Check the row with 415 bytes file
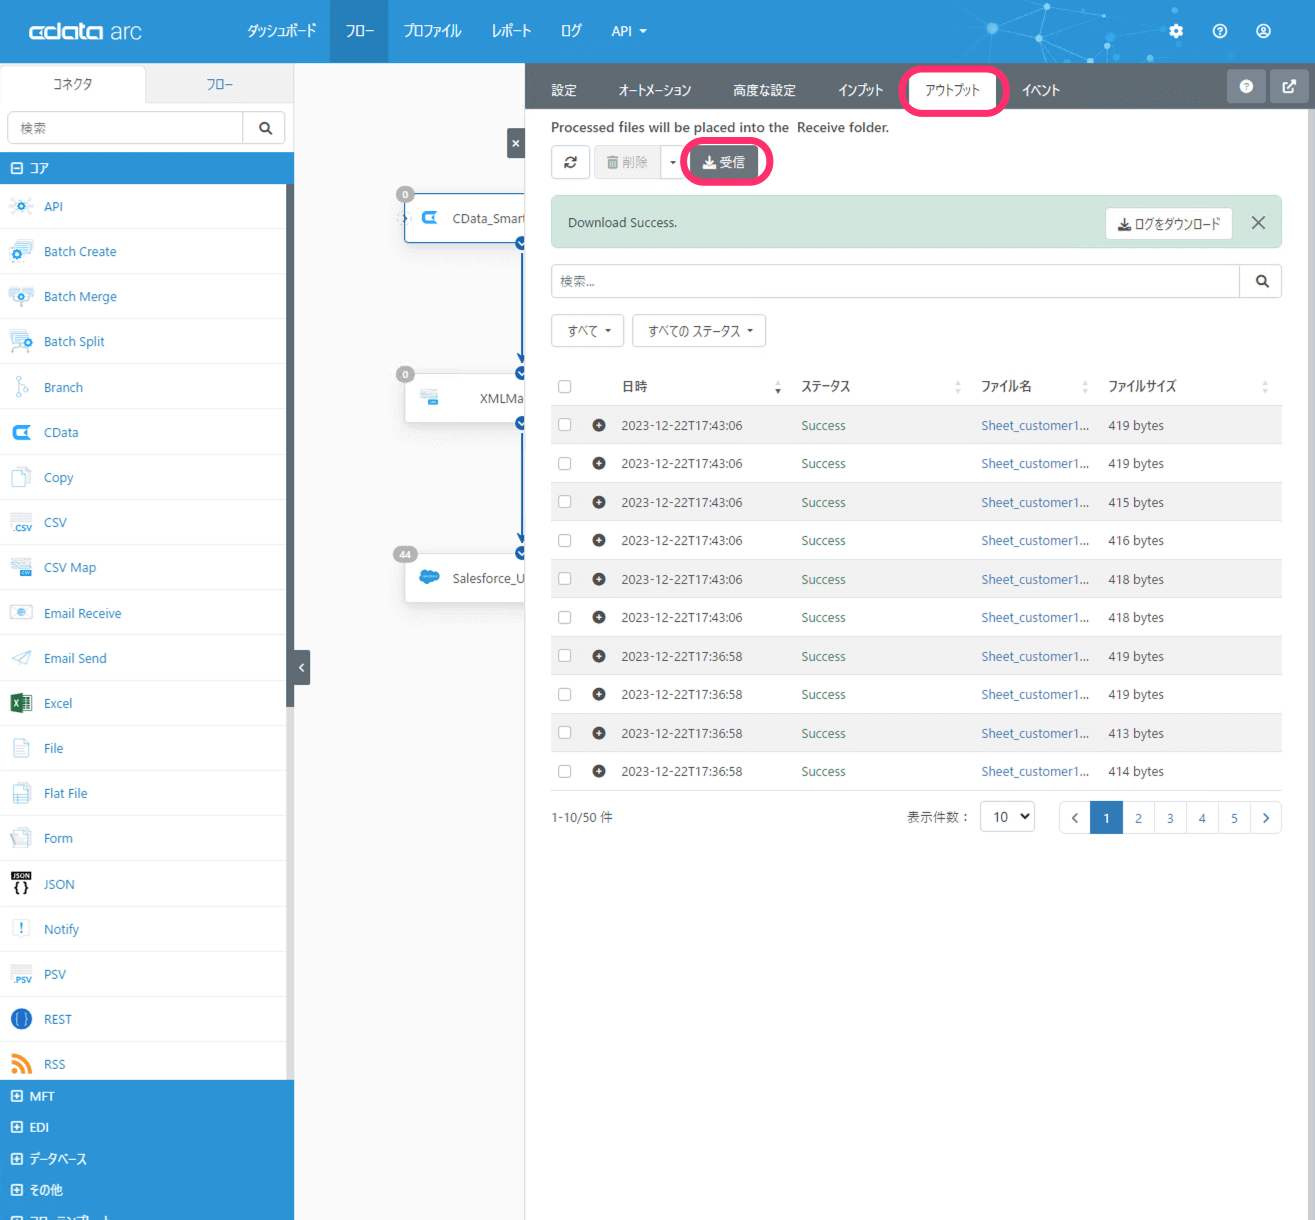 point(565,502)
